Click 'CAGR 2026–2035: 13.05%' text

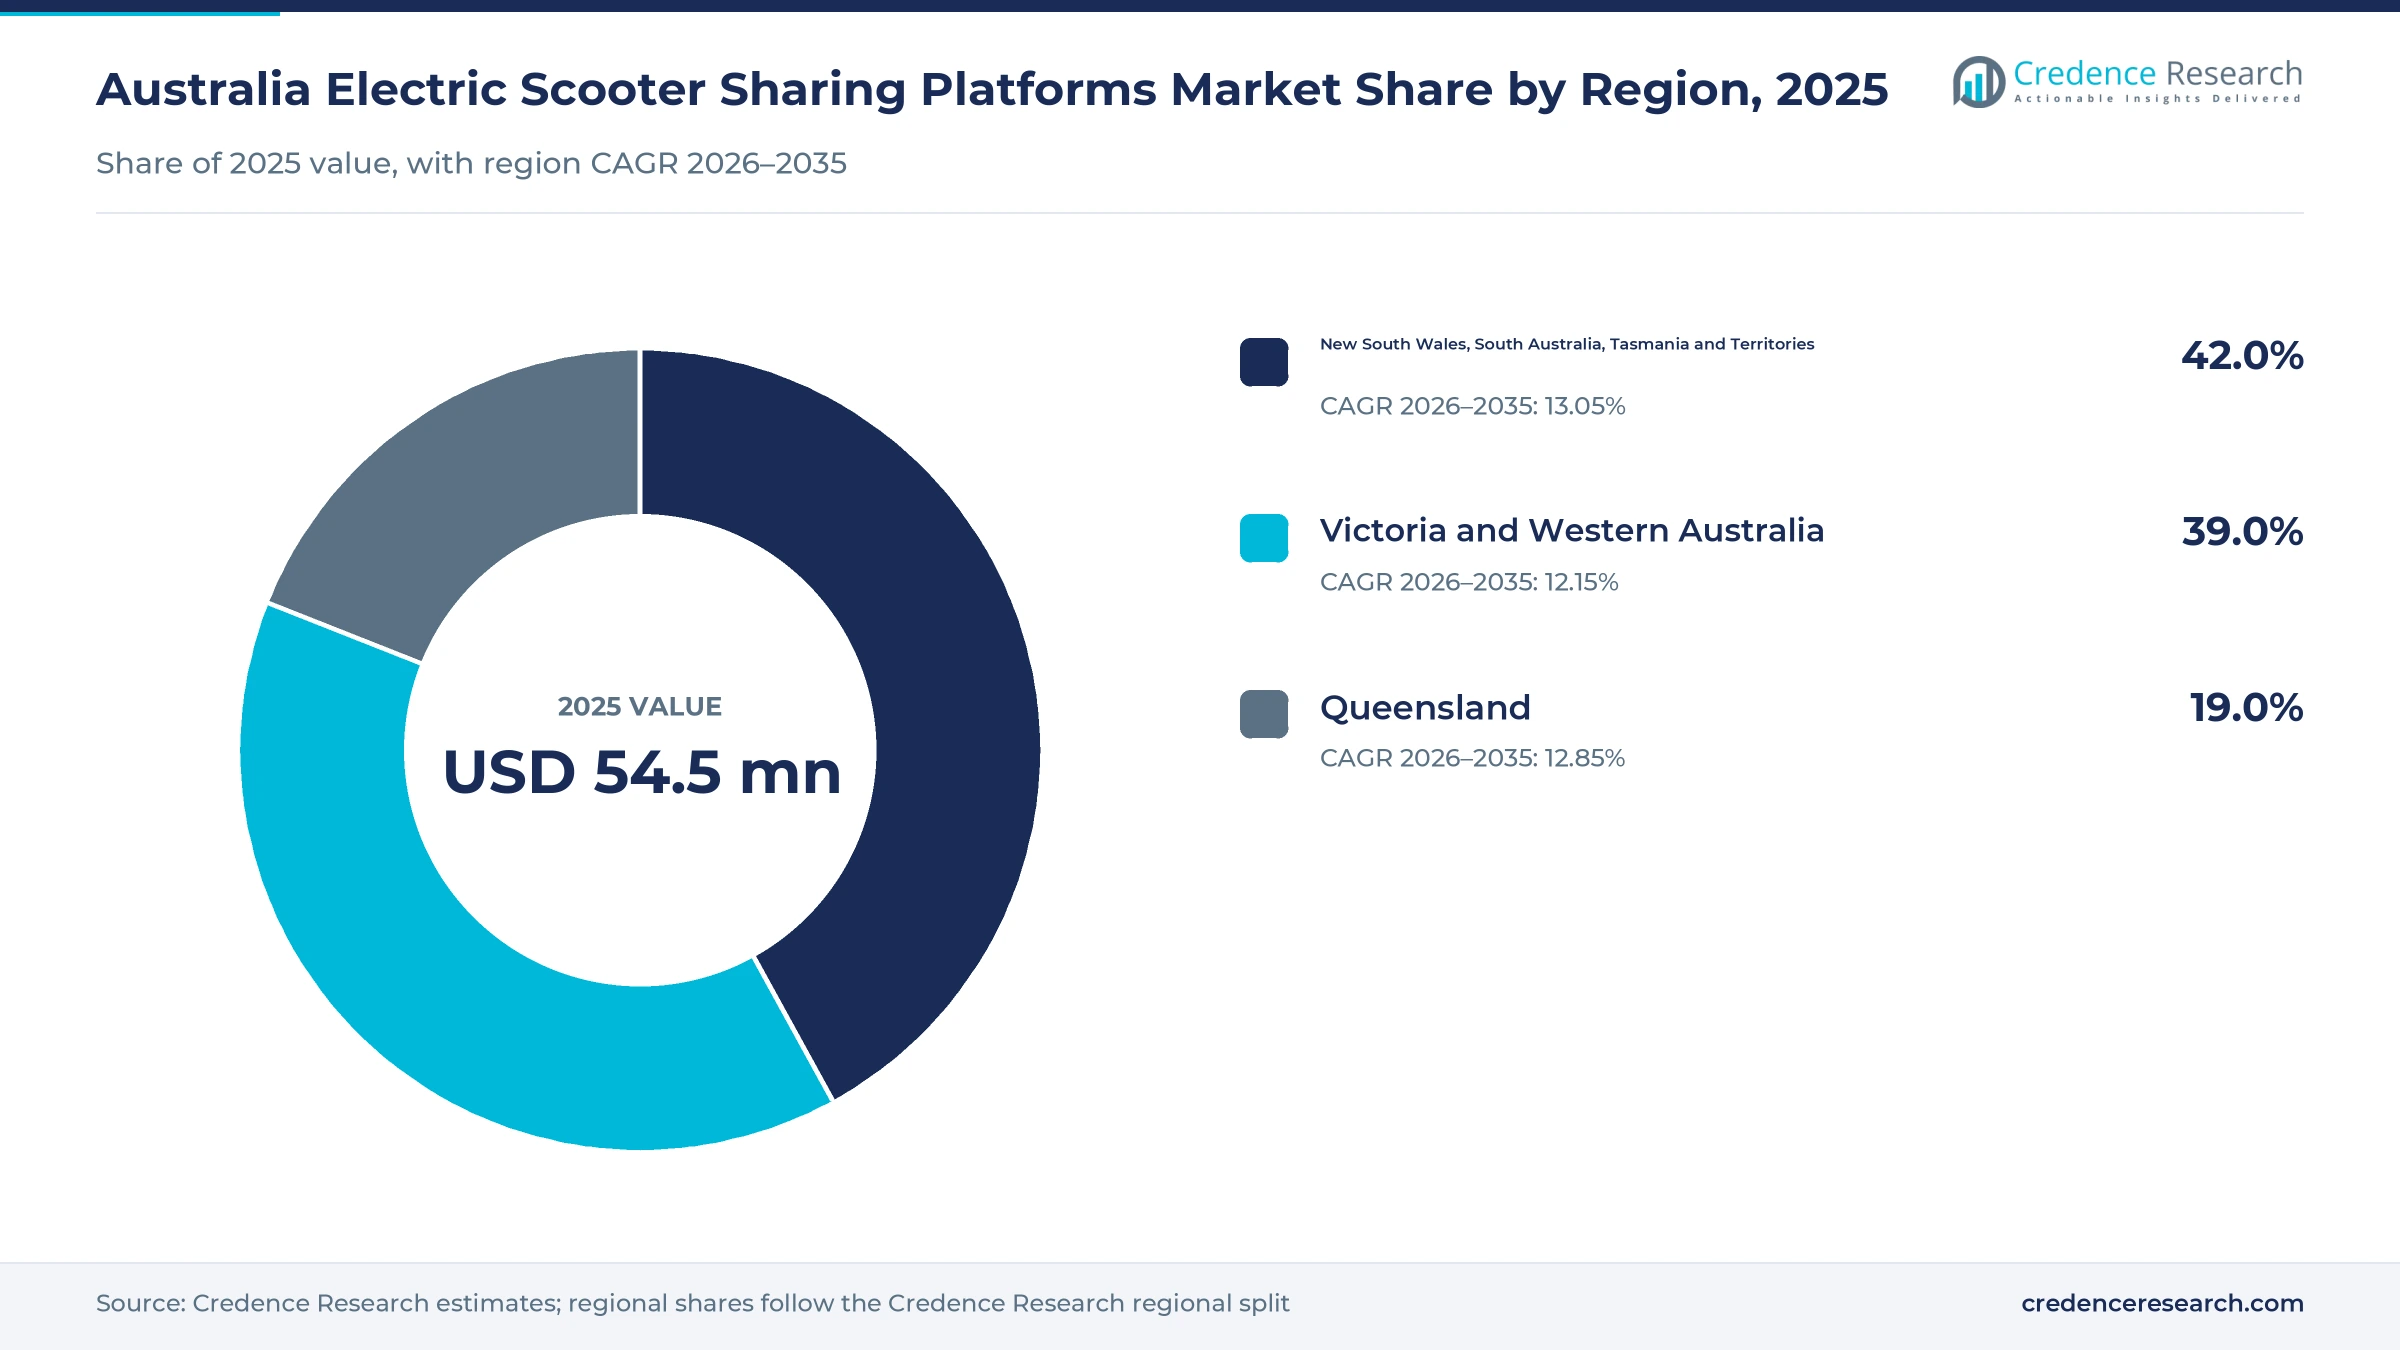coord(1472,406)
